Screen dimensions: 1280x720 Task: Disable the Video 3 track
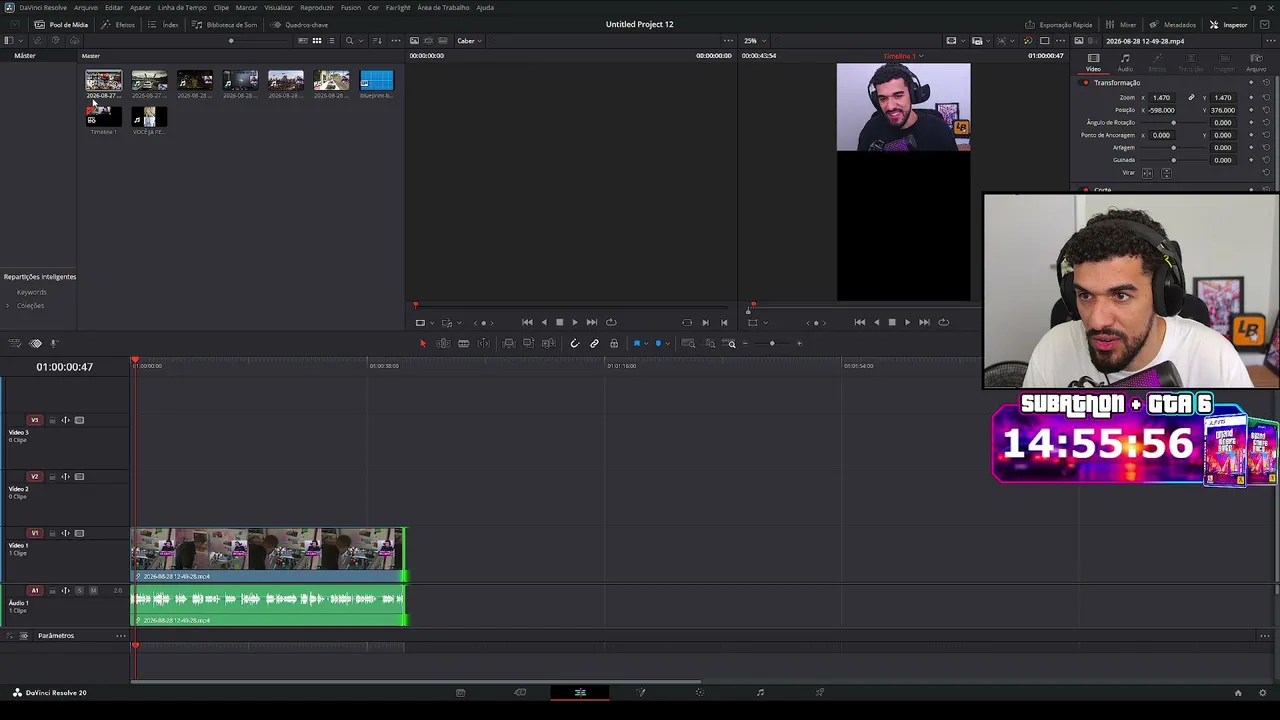79,421
